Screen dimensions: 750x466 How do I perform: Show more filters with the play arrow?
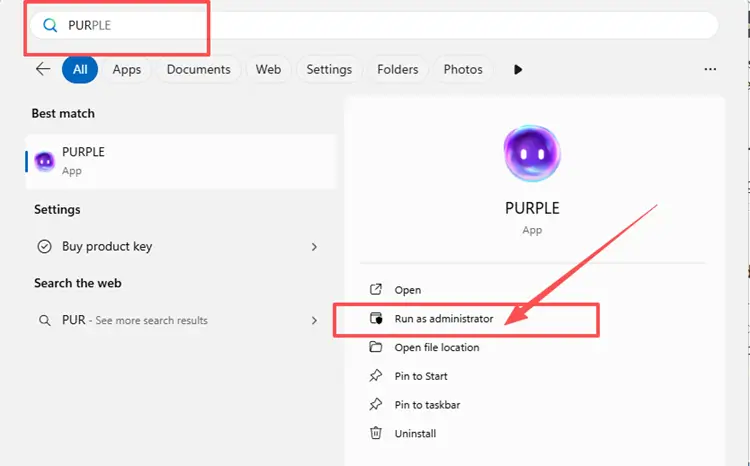click(518, 69)
